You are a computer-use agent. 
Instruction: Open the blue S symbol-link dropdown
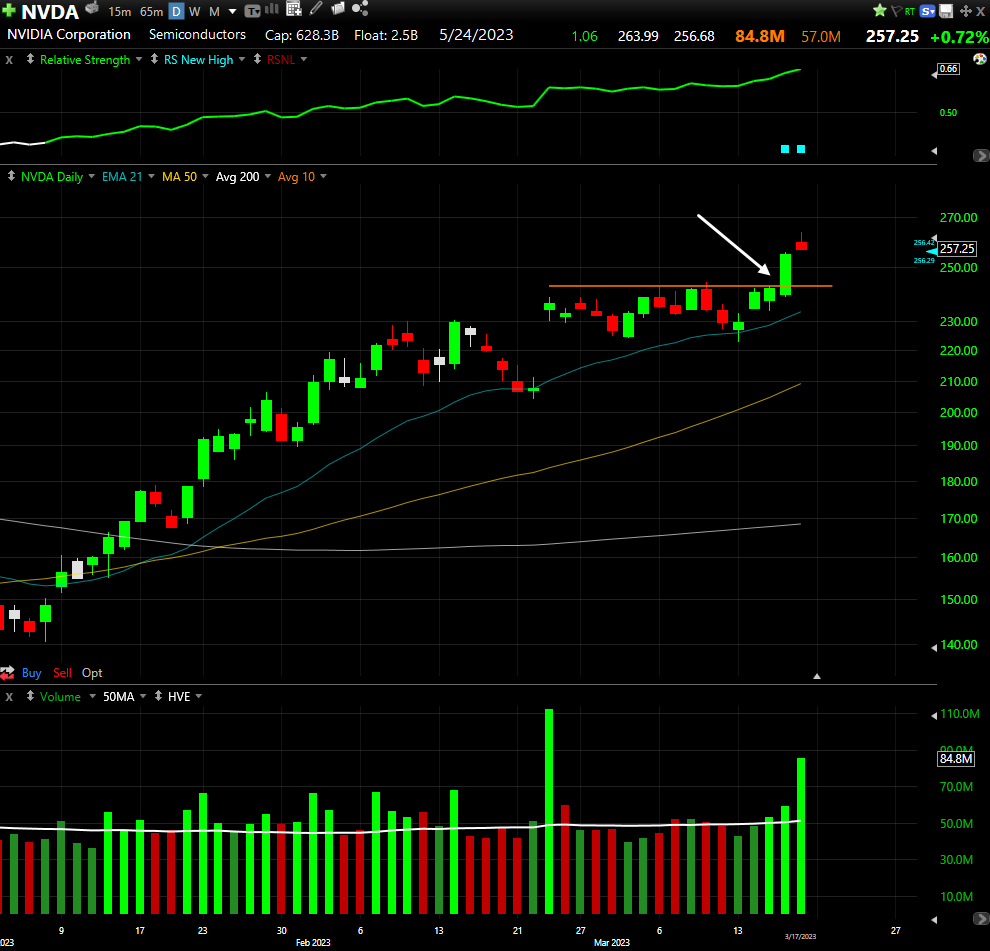(x=927, y=11)
